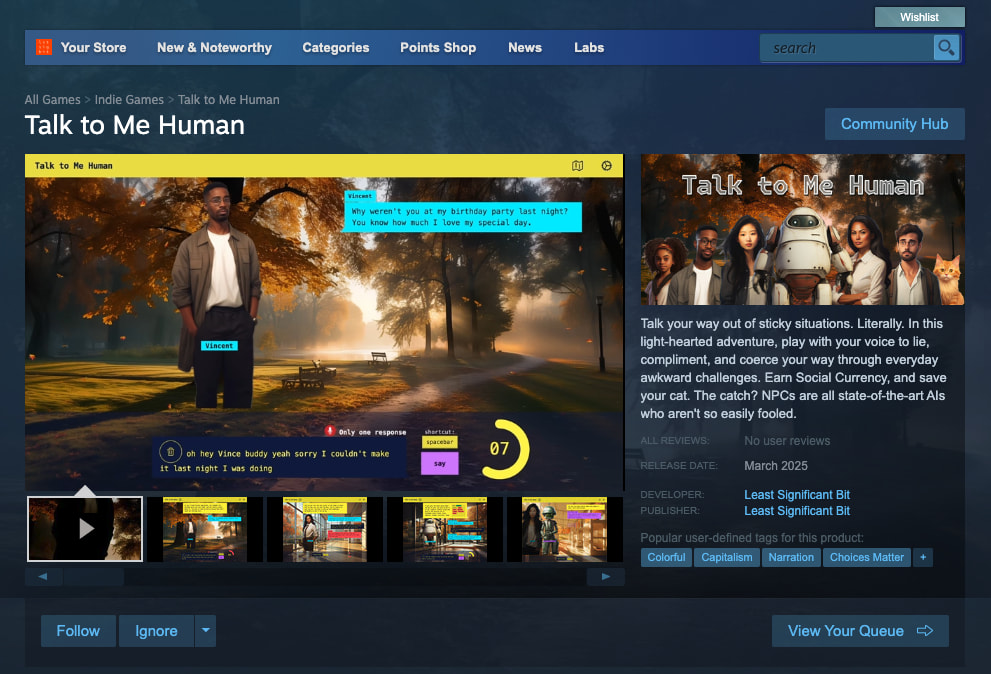The width and height of the screenshot is (991, 674).
Task: Expand more tags with plus button
Action: coord(923,557)
